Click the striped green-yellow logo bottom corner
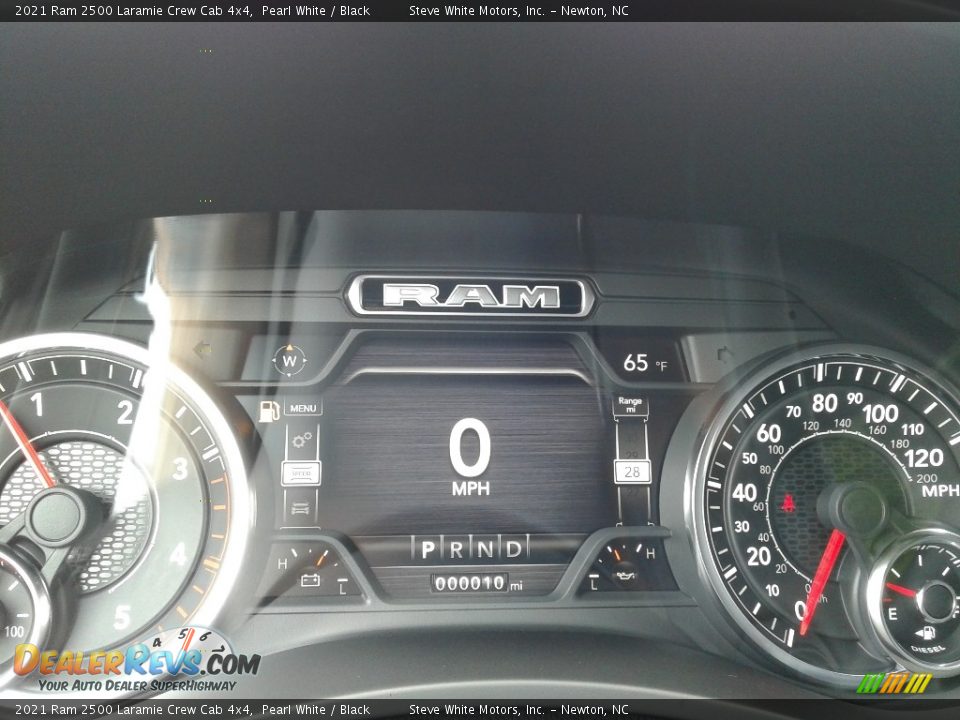This screenshot has height=720, width=960. point(894,683)
